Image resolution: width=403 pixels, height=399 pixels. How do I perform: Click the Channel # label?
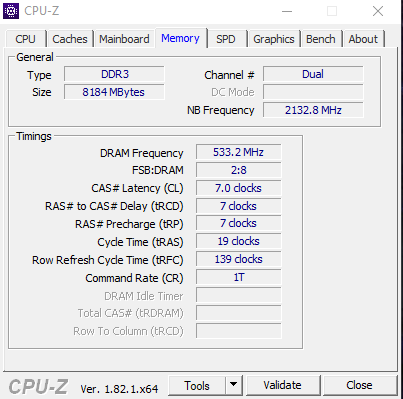(x=229, y=75)
